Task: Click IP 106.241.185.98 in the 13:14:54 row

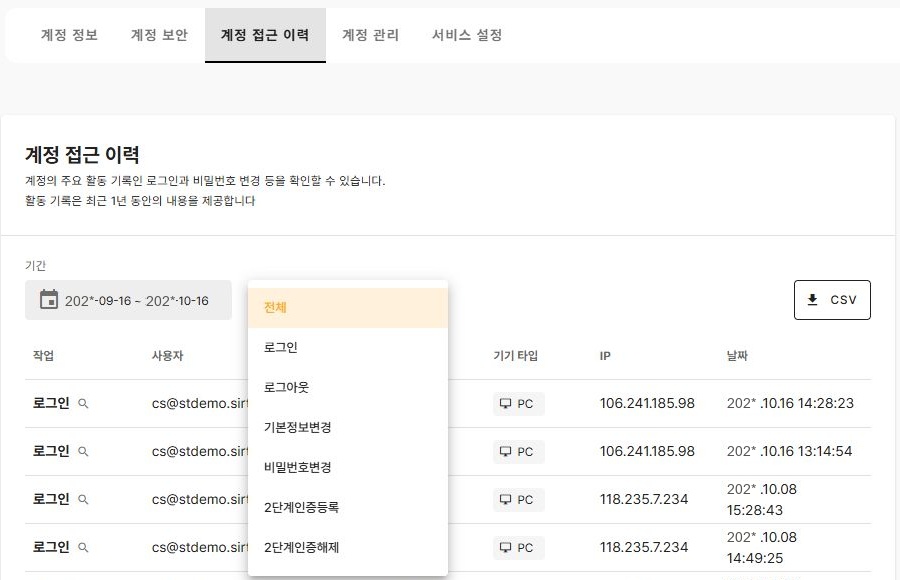Action: (x=647, y=451)
